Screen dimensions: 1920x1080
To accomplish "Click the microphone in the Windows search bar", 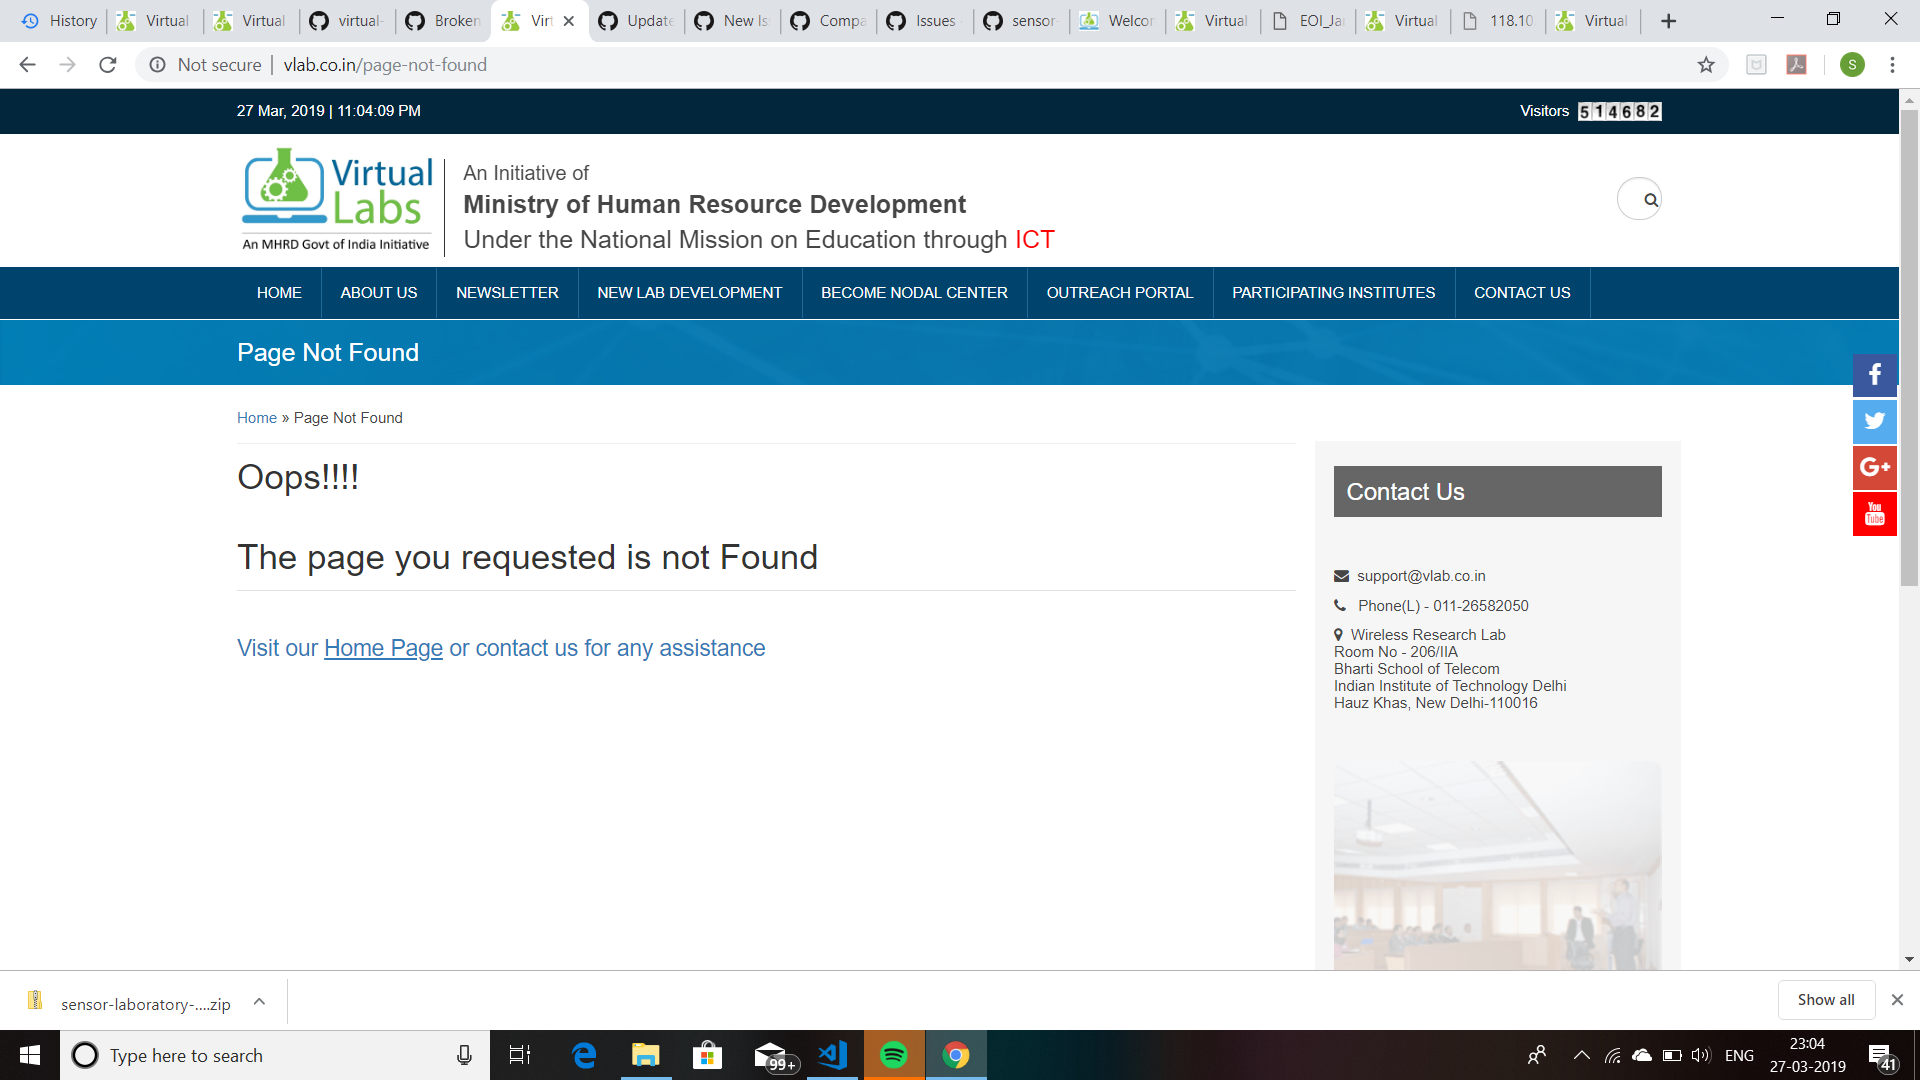I will click(x=464, y=1055).
